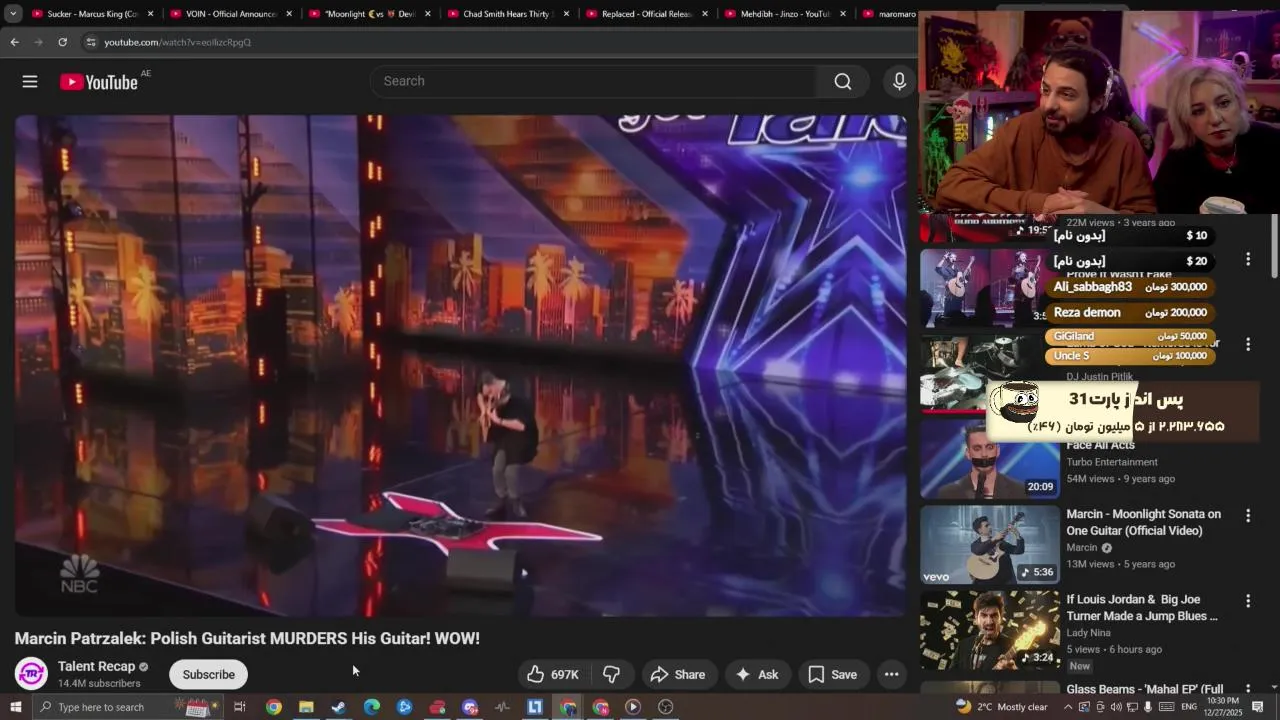Open options menu for DJ Justin Pitlik video
Screen dimensions: 1280x720
pyautogui.click(x=1247, y=344)
